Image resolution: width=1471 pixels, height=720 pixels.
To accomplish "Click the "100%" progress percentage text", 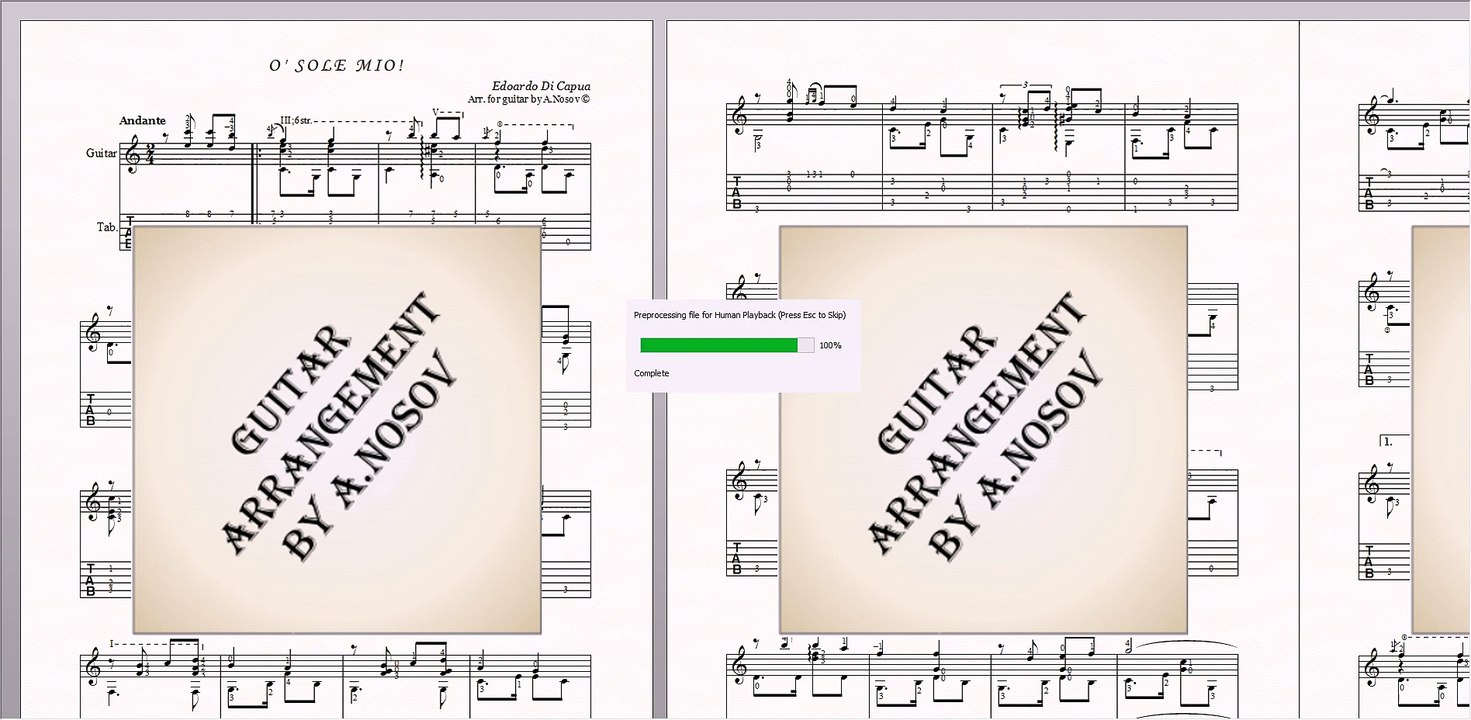I will point(830,345).
